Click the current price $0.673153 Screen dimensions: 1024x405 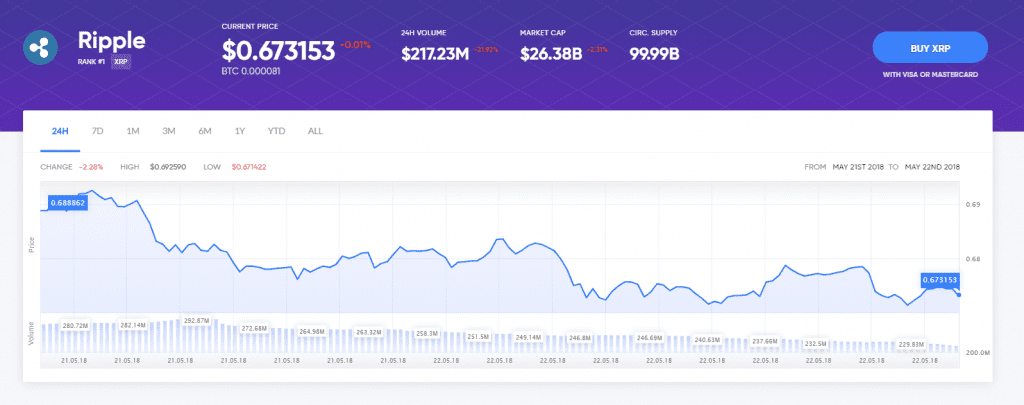tap(278, 51)
